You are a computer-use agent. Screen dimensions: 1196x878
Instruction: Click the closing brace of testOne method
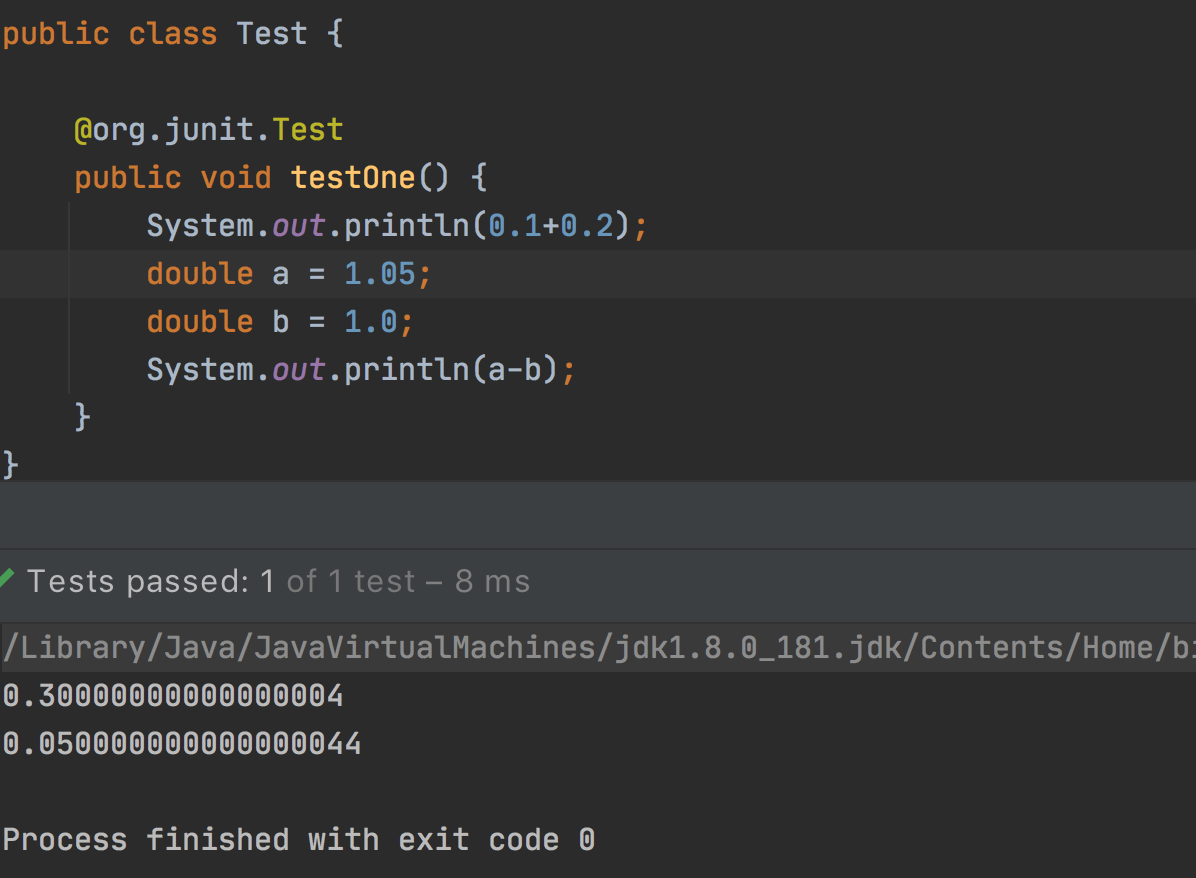pyautogui.click(x=82, y=417)
